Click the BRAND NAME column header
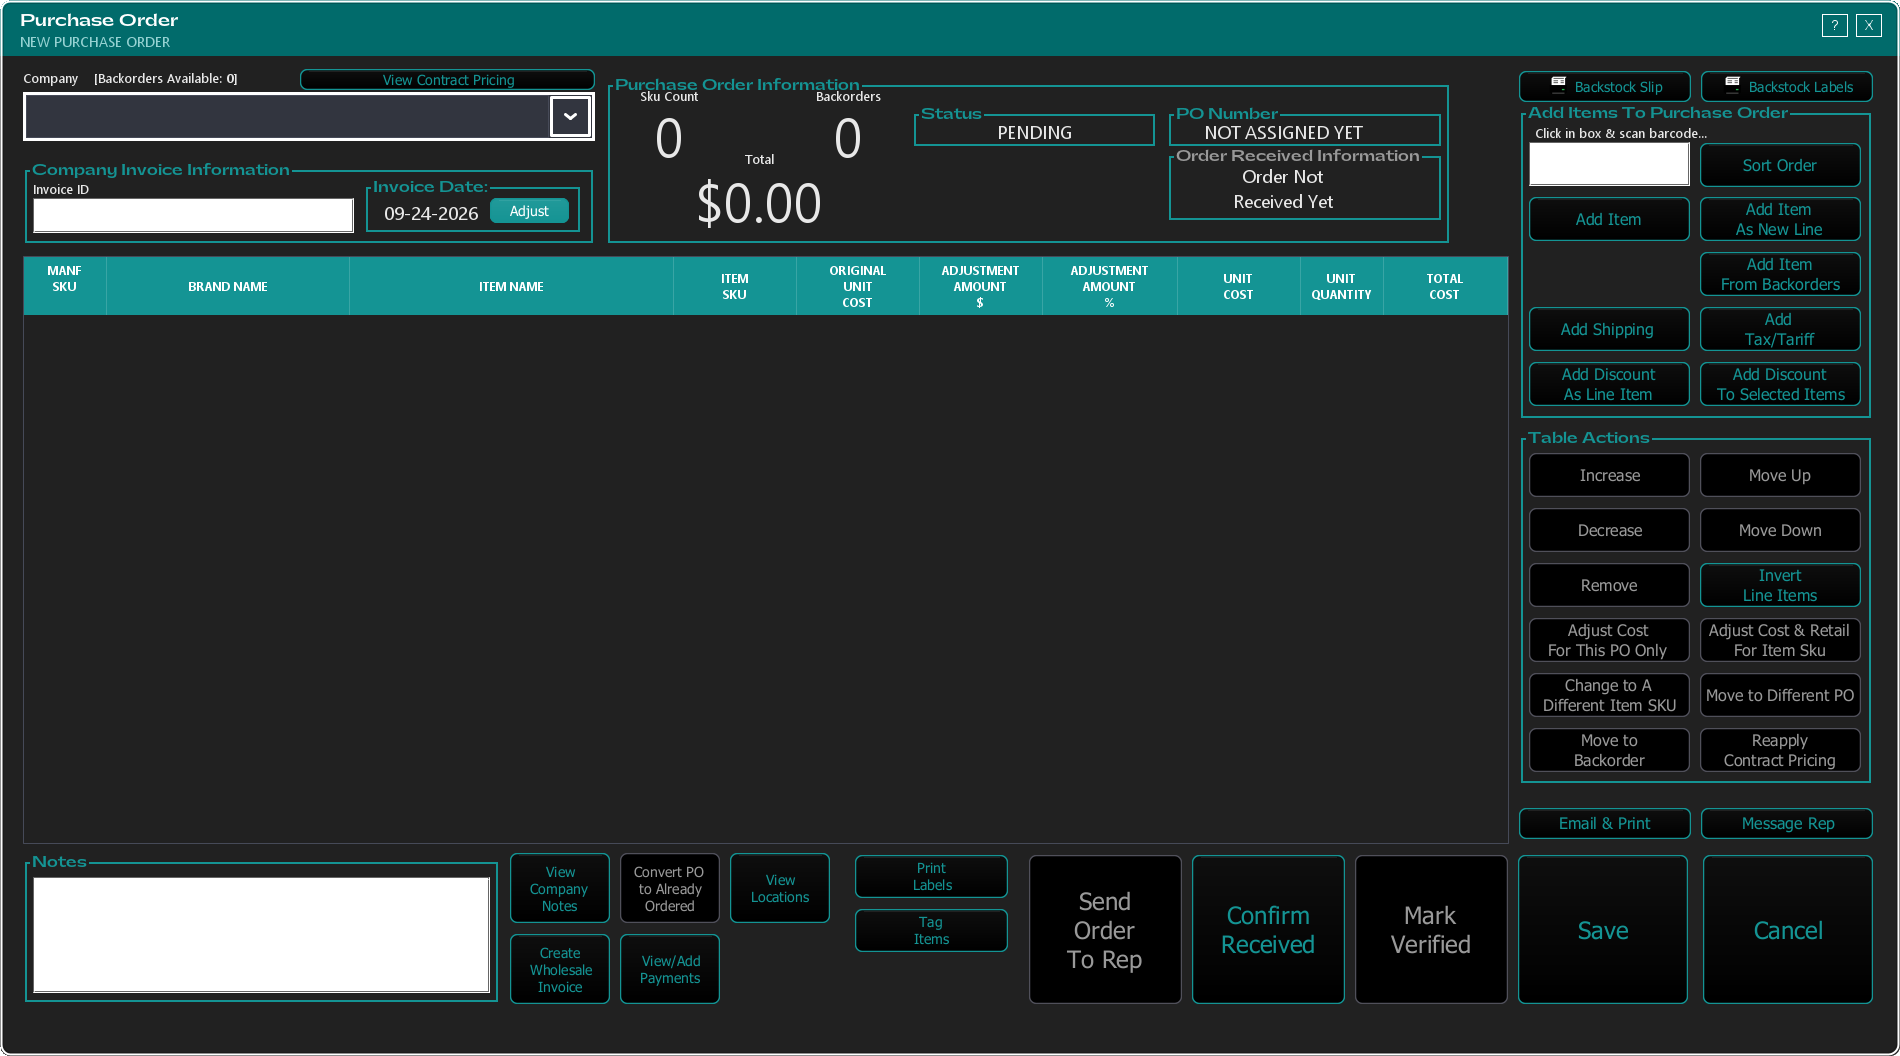 pos(228,286)
